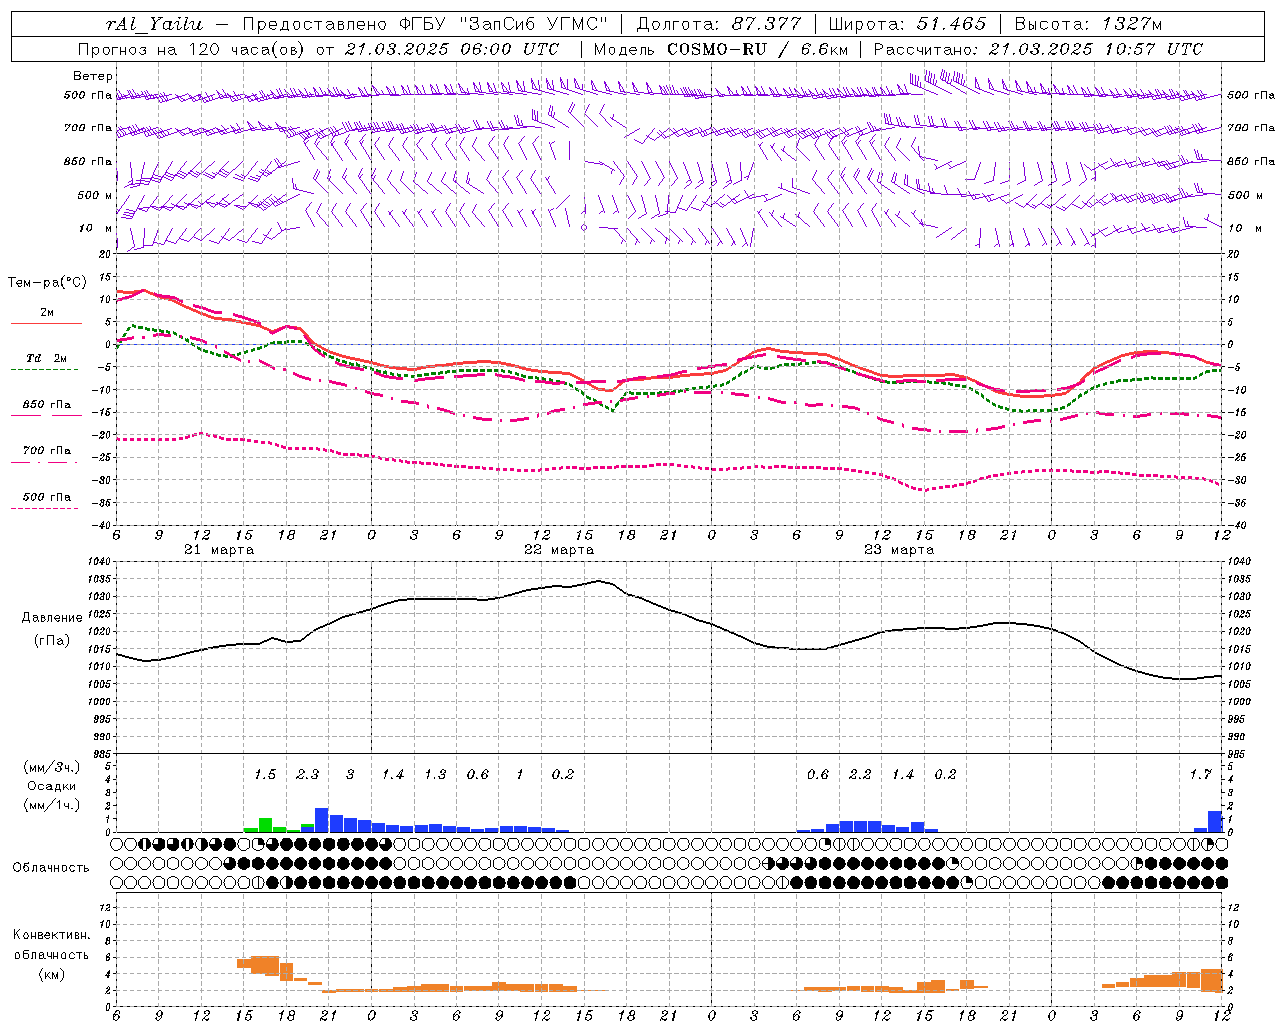
Task: Click the Тем-ра(°C) temperature panel label
Action: [x=47, y=283]
